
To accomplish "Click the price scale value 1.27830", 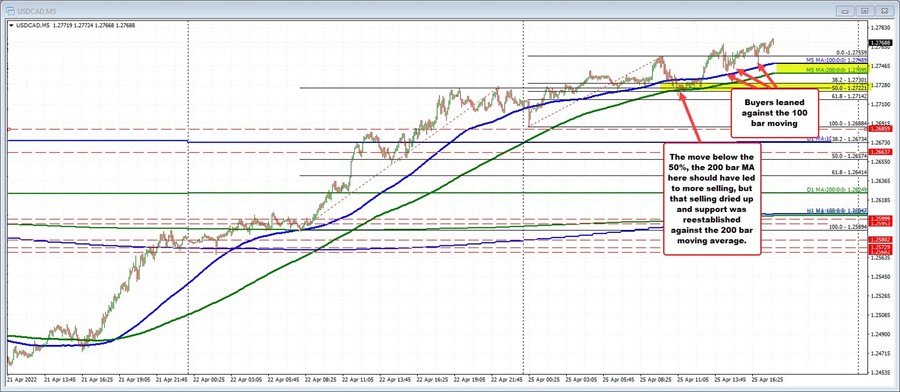I will (880, 28).
